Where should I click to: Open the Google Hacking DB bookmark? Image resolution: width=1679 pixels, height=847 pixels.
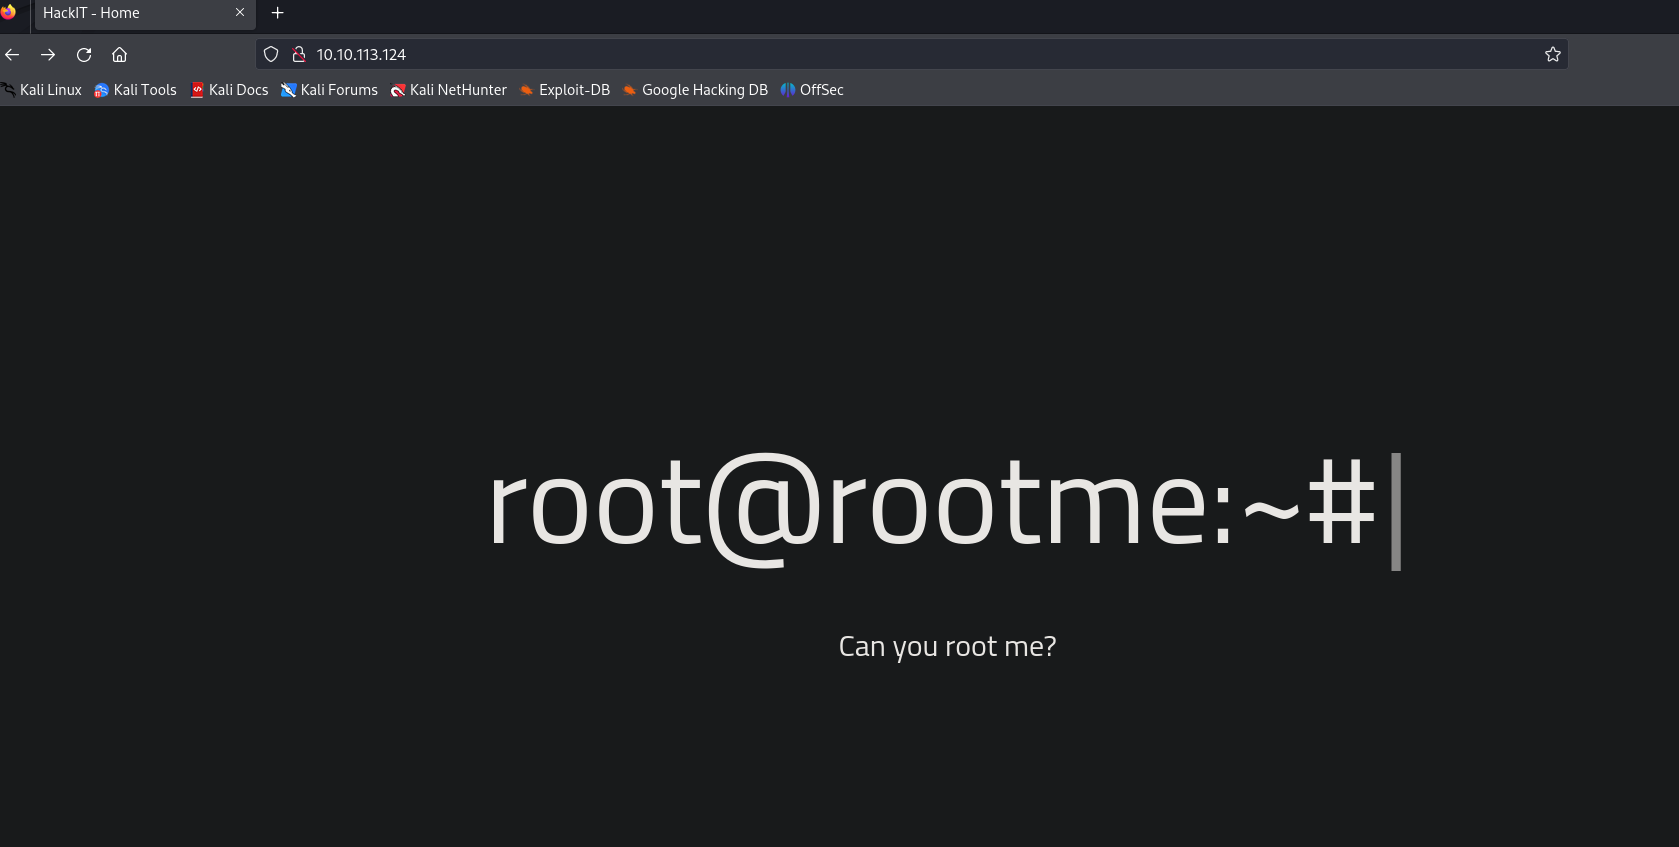(695, 90)
